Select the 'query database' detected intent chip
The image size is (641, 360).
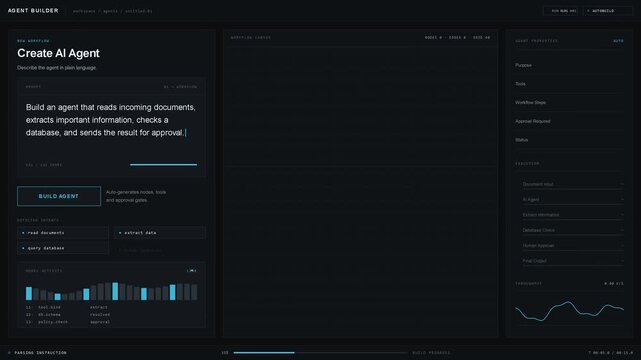pos(63,248)
